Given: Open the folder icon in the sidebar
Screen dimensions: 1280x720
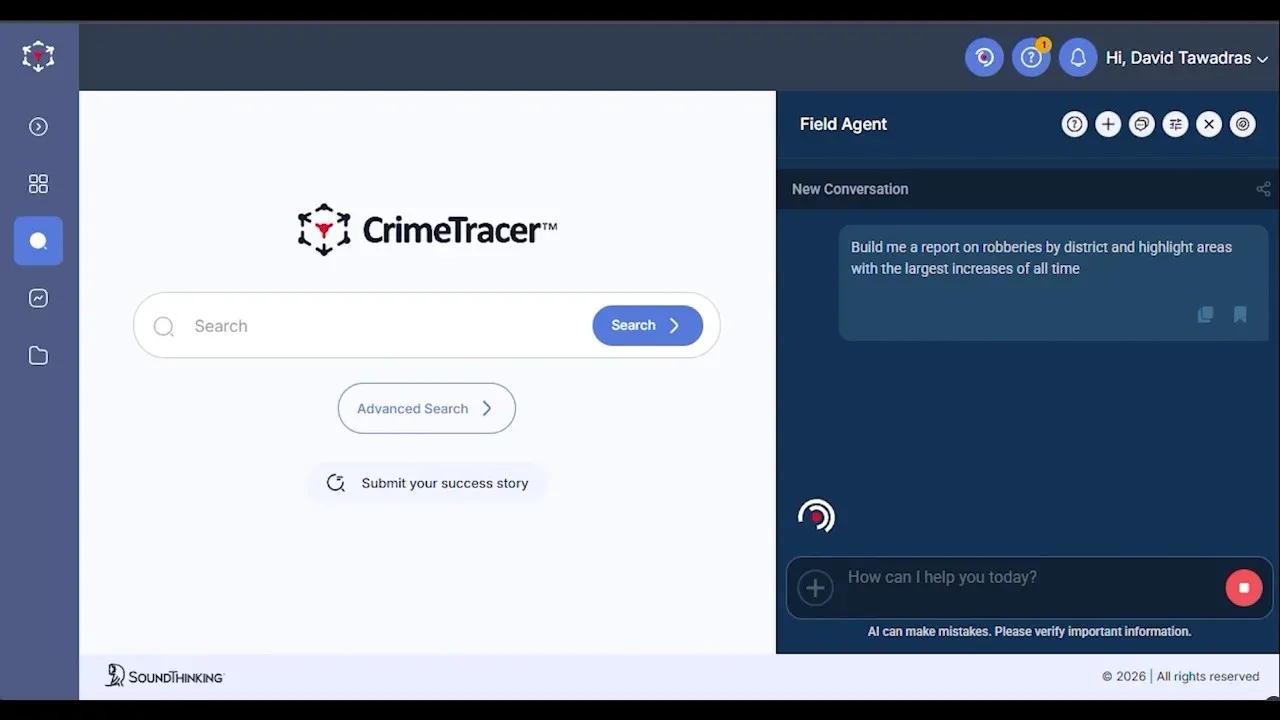Looking at the screenshot, I should [x=38, y=356].
